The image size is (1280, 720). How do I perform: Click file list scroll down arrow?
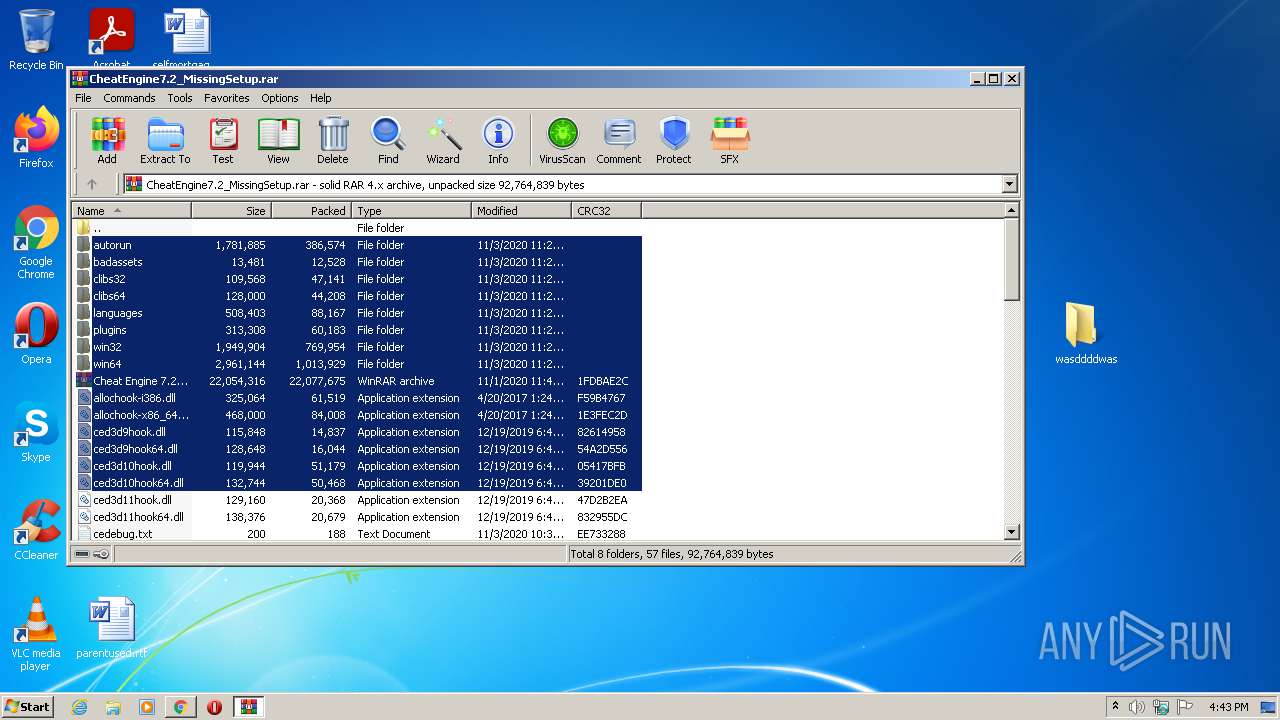[x=1011, y=533]
